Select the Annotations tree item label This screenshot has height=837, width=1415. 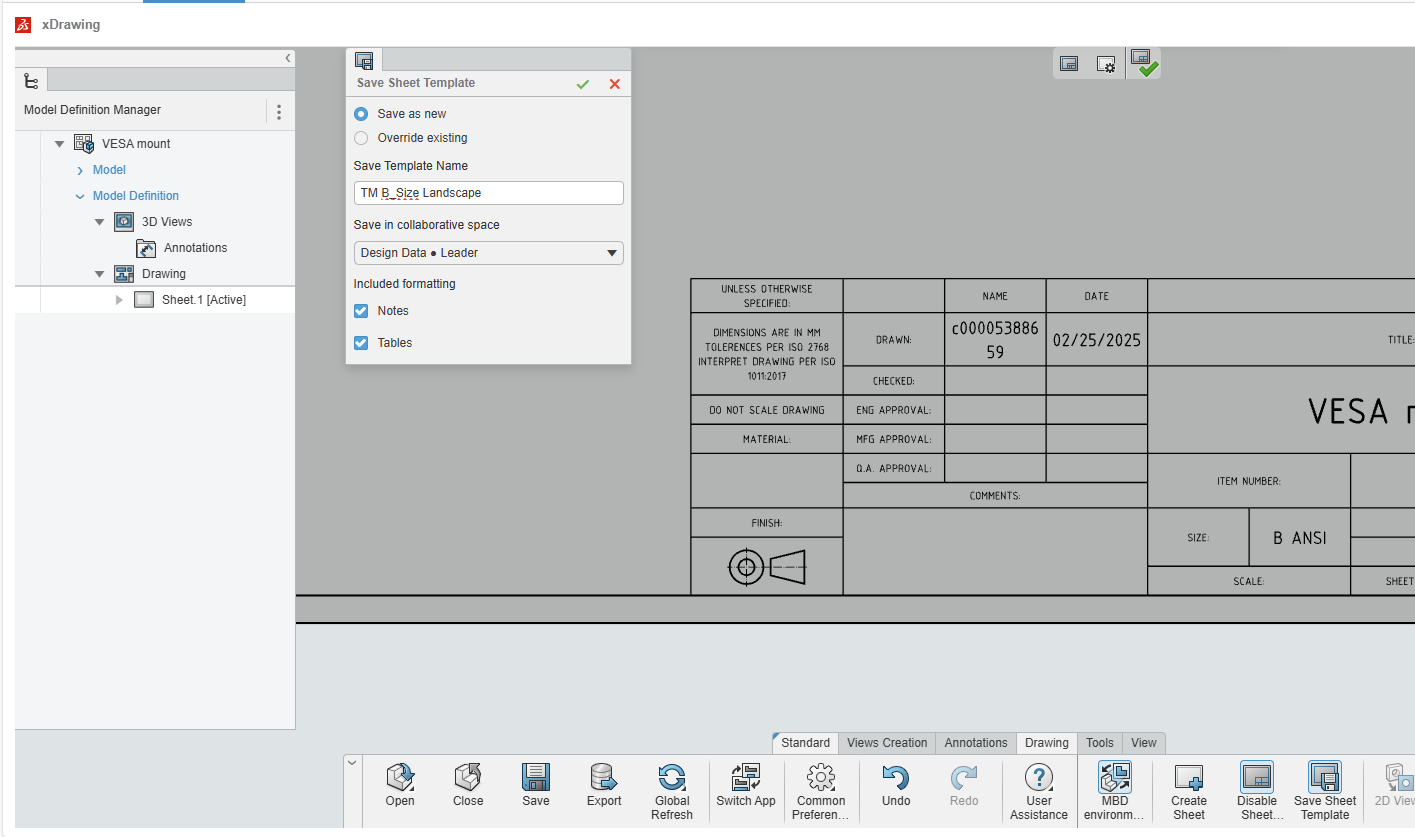coord(196,248)
